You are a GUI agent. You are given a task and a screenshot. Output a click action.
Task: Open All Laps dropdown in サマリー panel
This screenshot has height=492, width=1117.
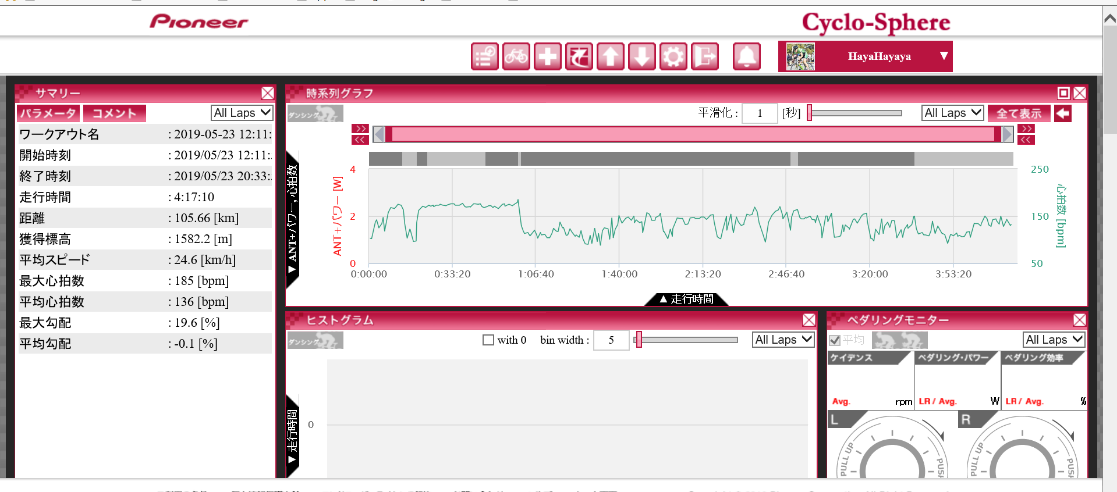[x=242, y=113]
